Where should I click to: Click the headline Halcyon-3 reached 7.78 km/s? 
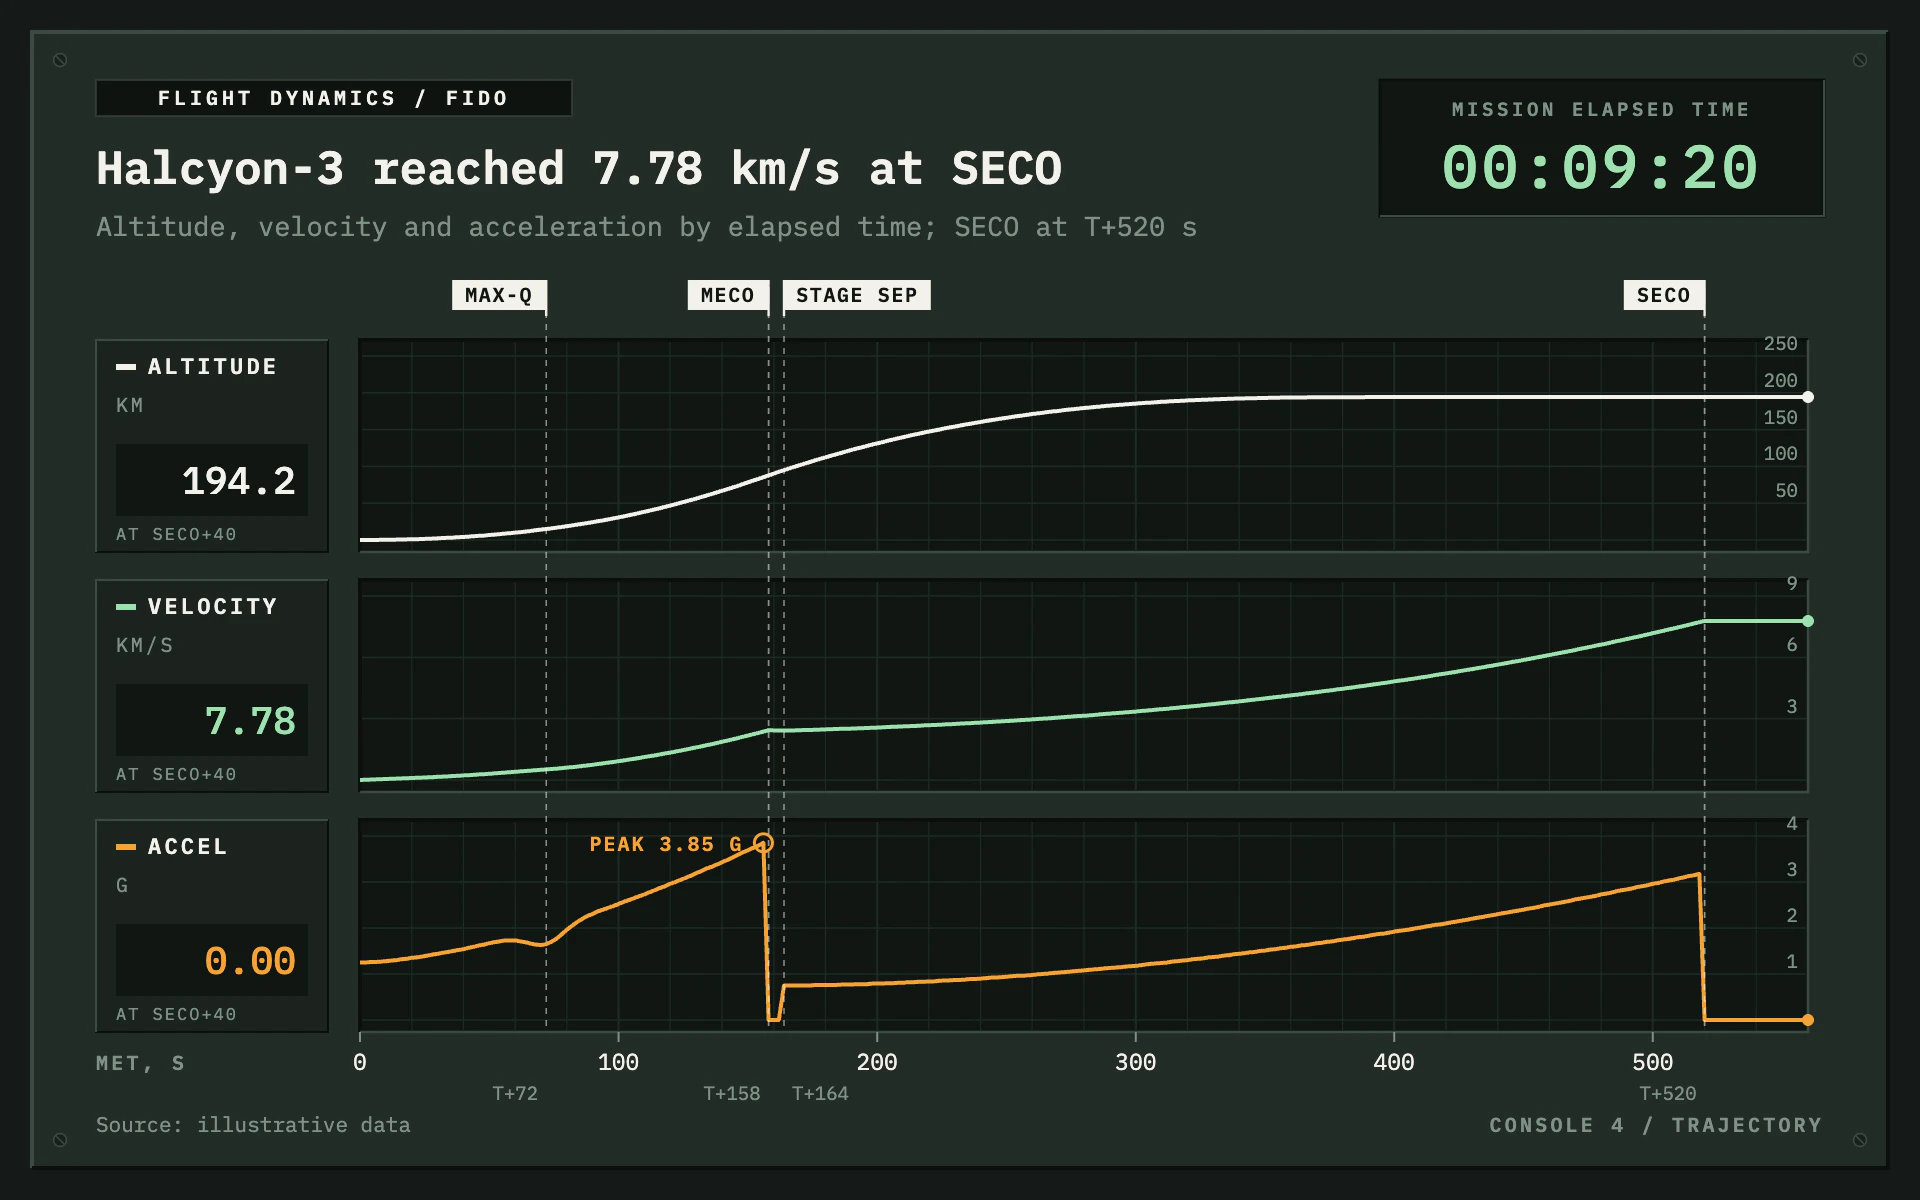coord(579,168)
